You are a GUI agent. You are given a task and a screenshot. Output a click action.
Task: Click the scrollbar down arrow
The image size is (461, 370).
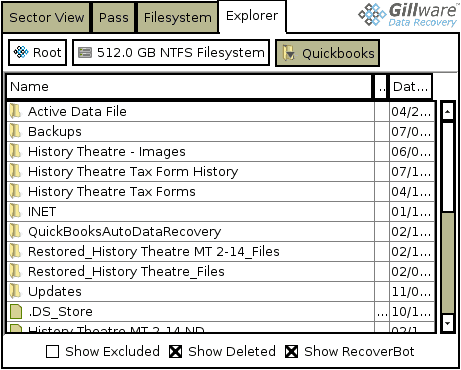448,323
